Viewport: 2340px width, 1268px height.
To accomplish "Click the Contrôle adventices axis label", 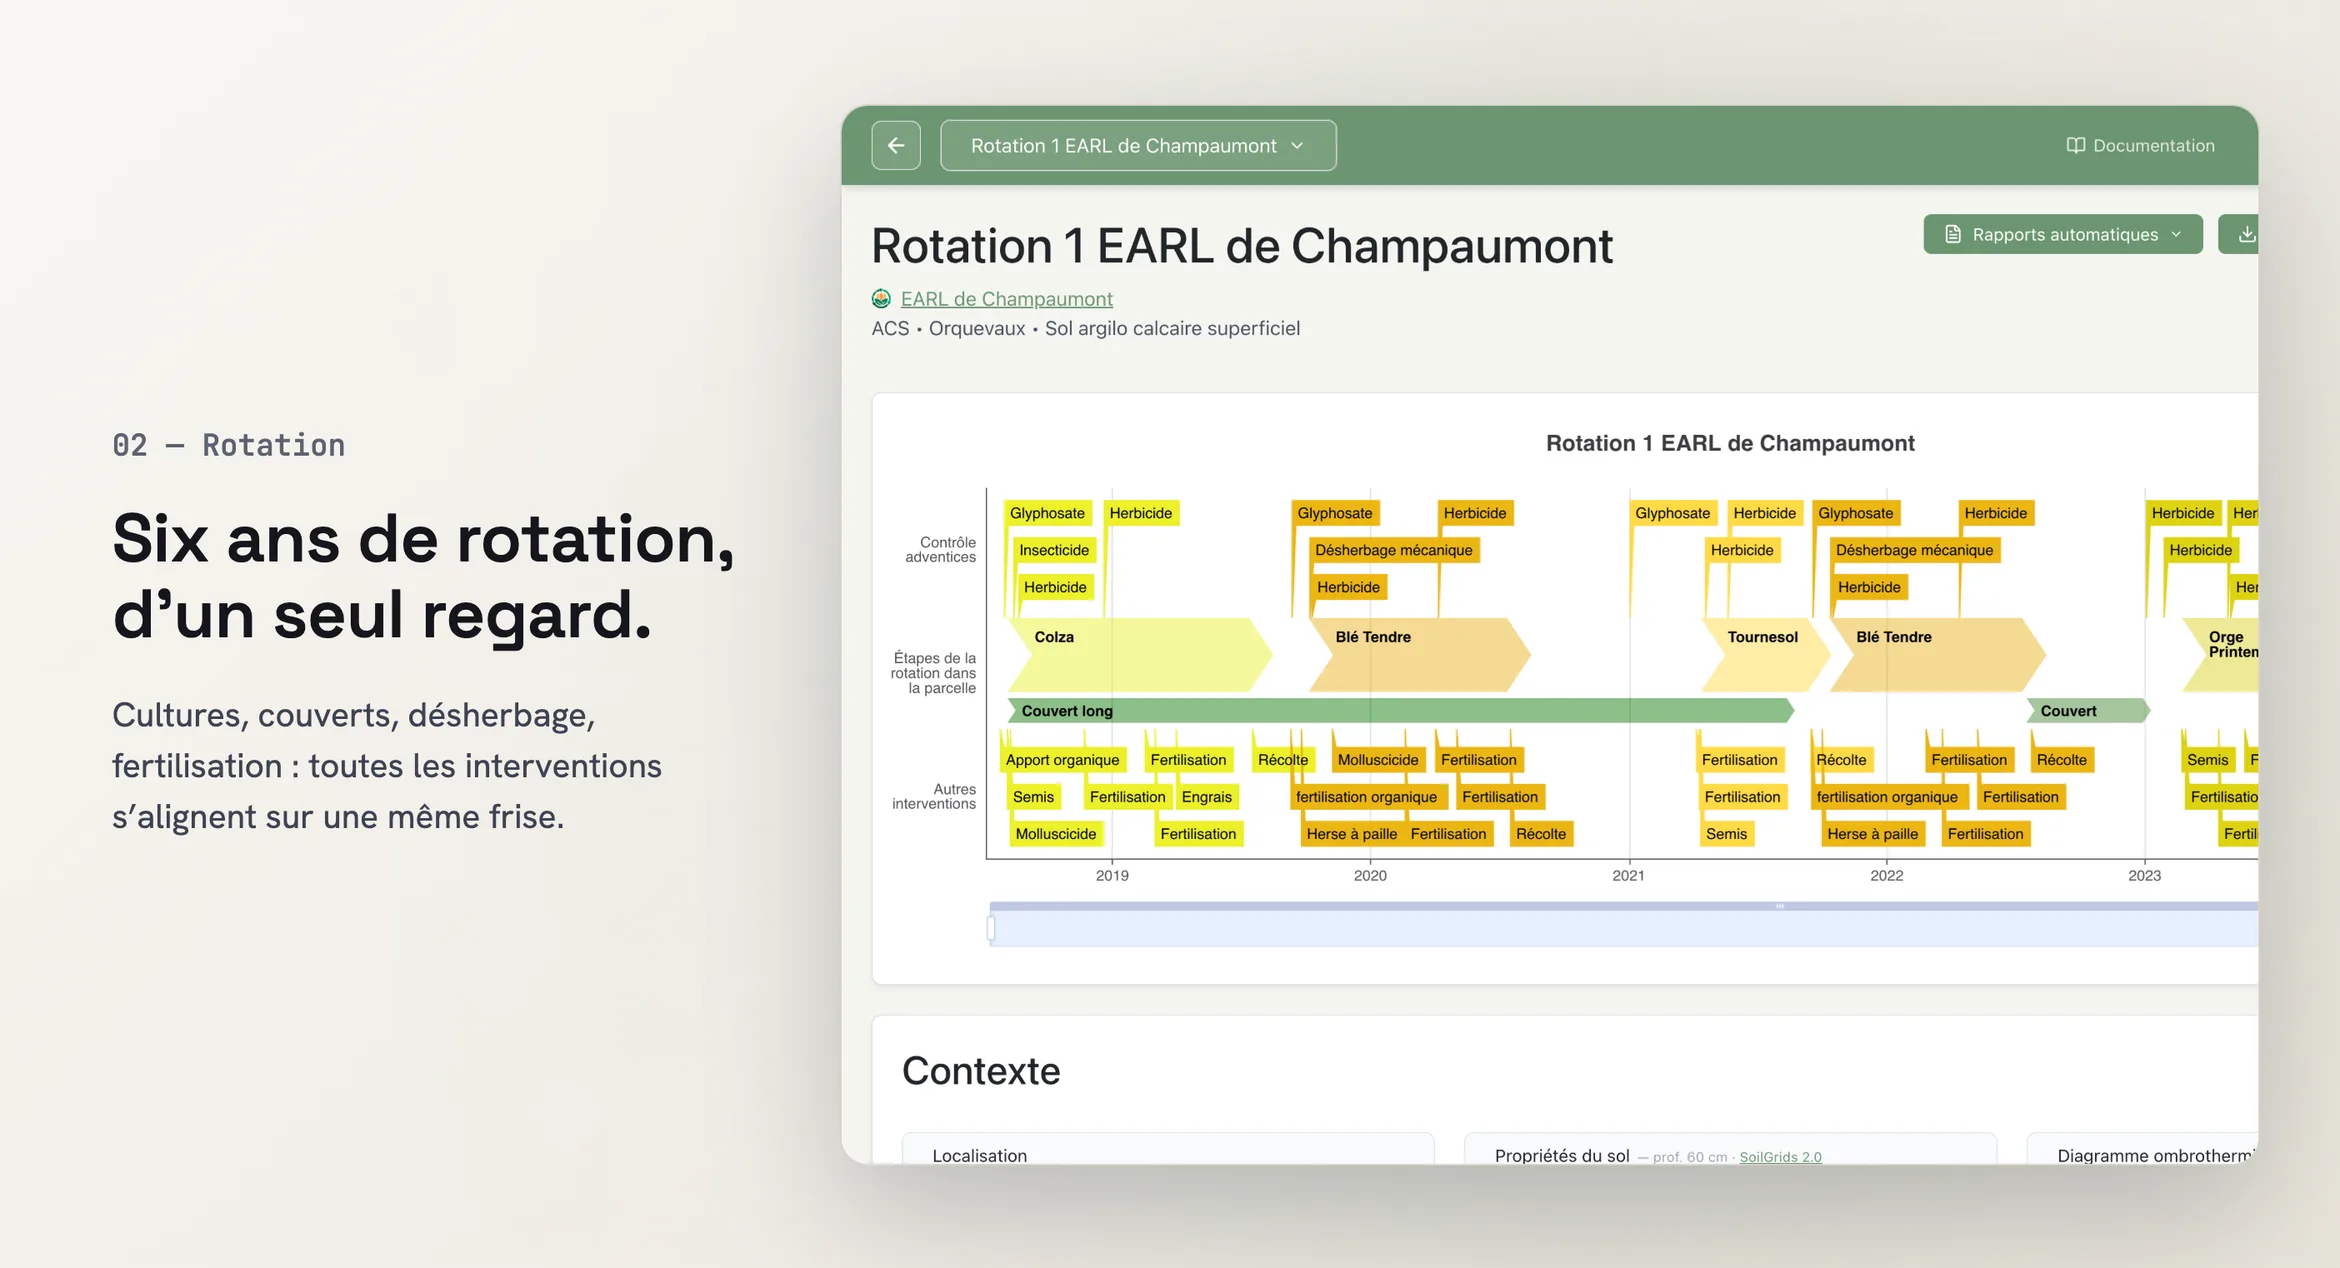I will 940,550.
